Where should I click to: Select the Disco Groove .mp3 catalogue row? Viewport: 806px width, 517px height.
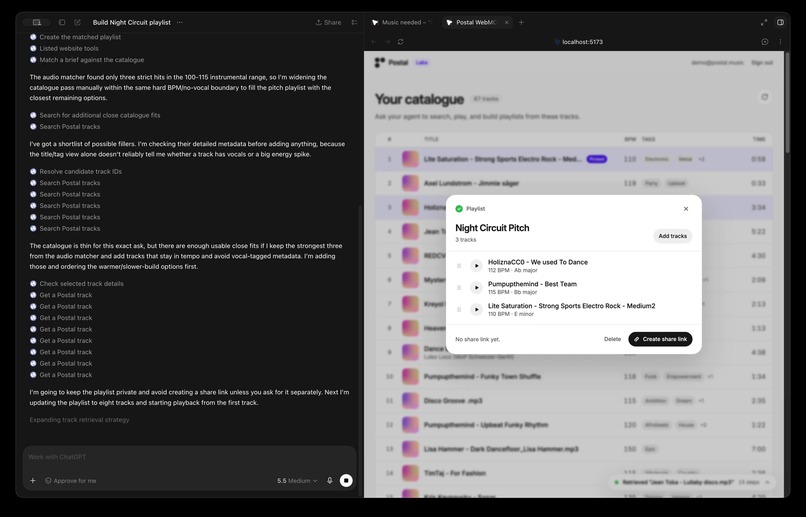point(574,401)
